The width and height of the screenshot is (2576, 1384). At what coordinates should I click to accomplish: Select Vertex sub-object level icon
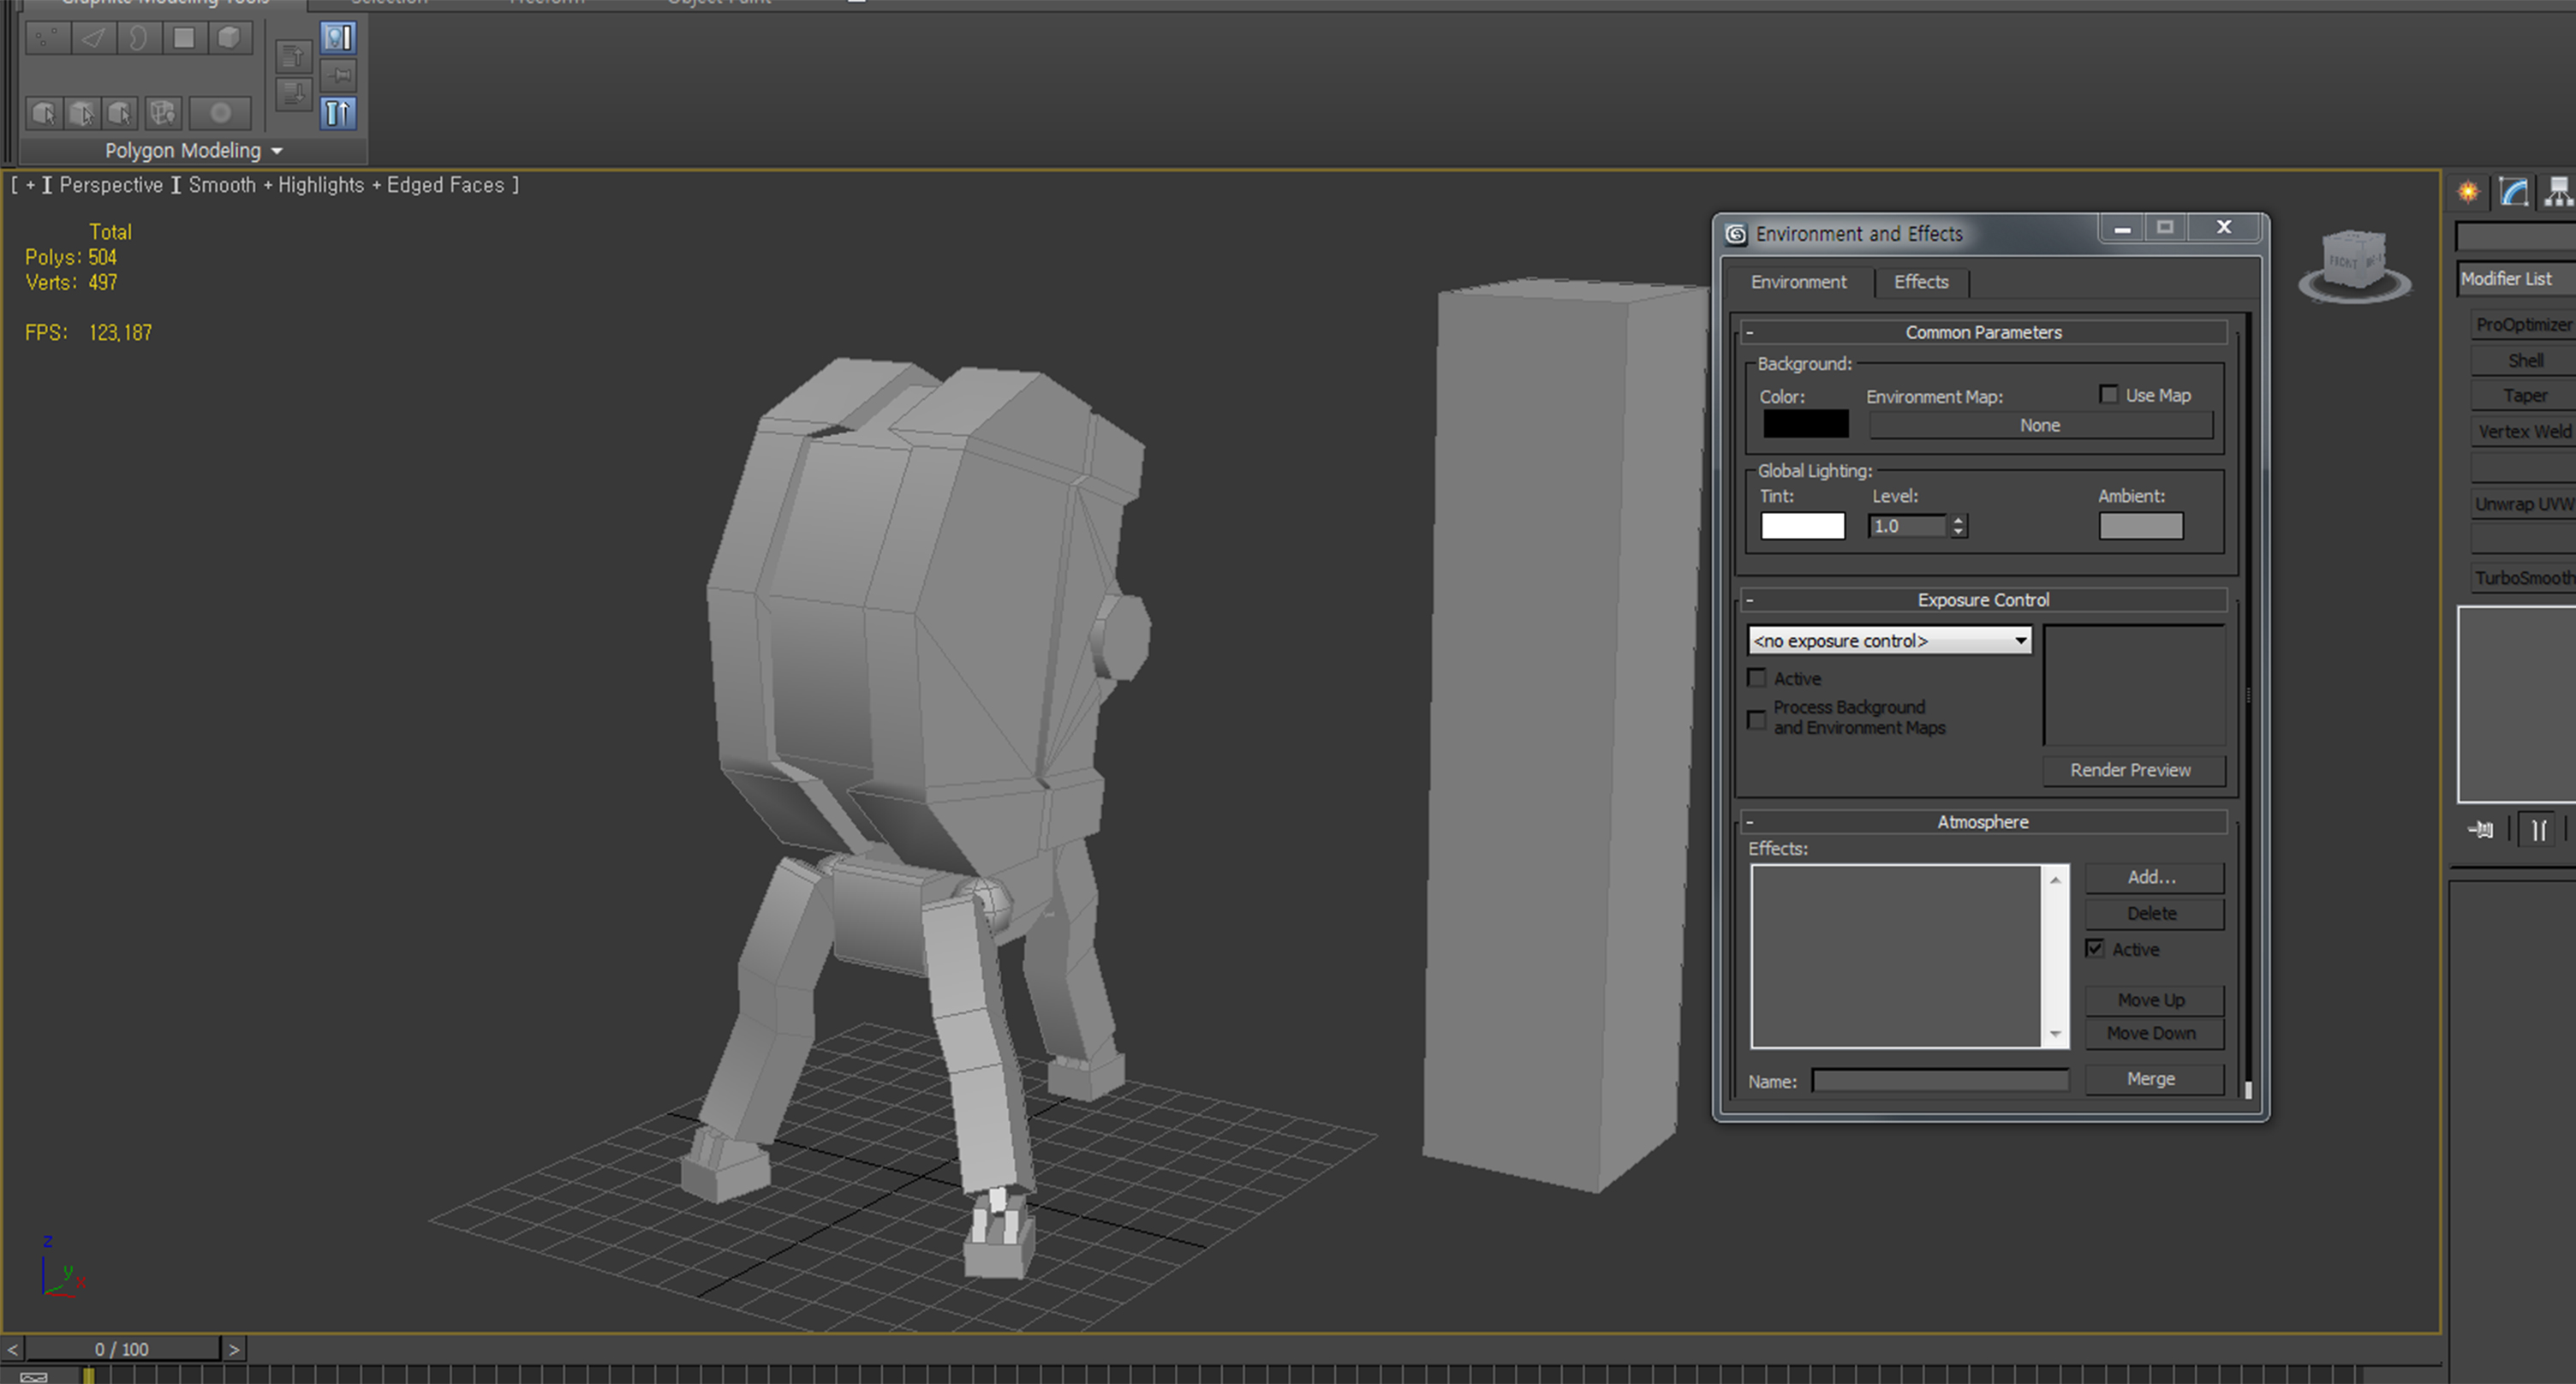pyautogui.click(x=46, y=38)
